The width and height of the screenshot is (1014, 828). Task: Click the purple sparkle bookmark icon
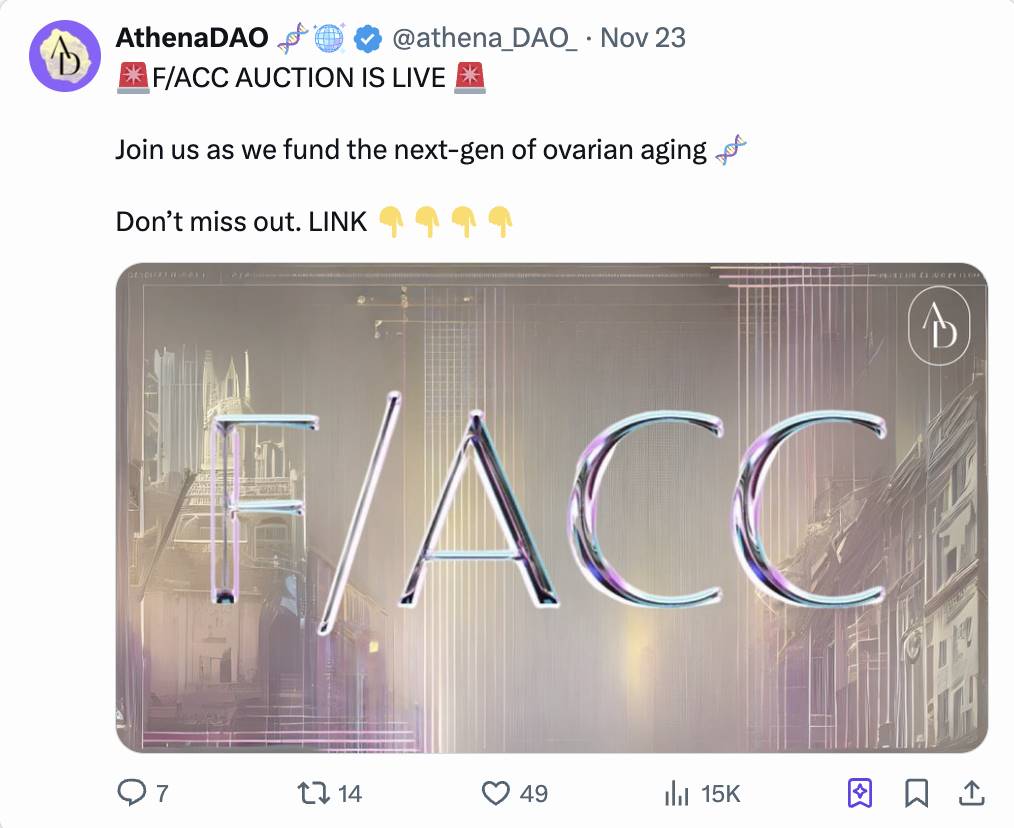click(859, 792)
